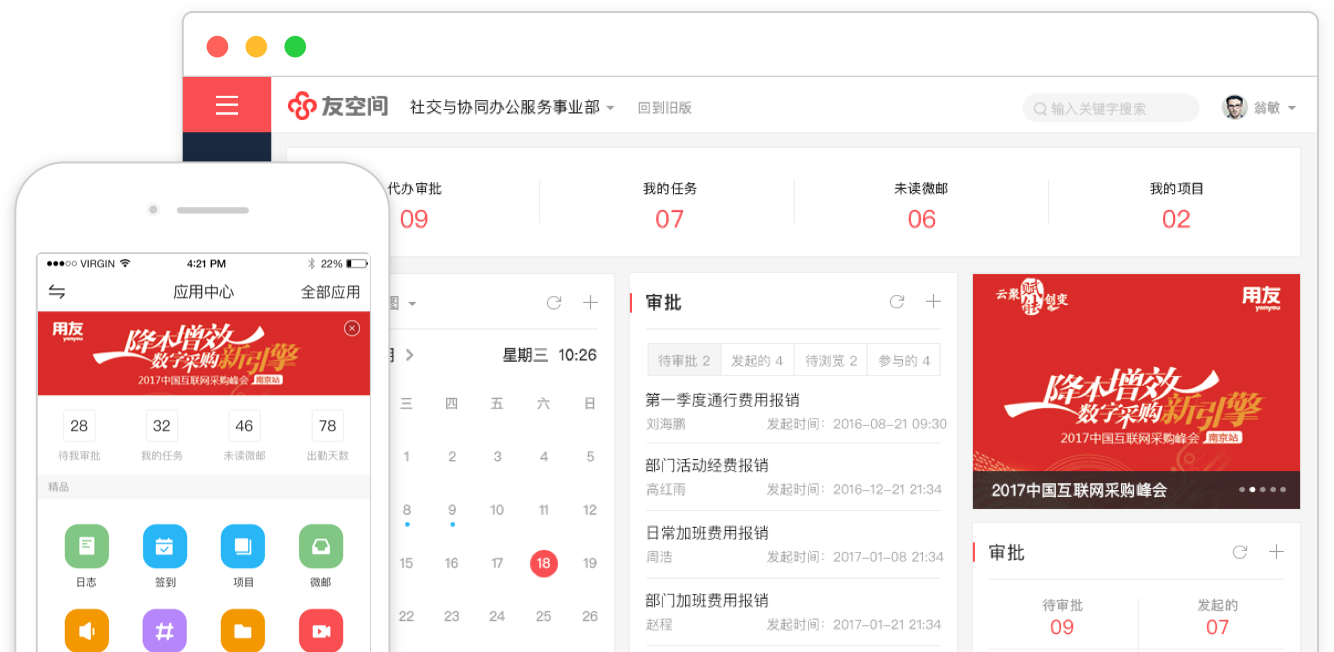Switch to the 发起的 4 tab
Image resolution: width=1334 pixels, height=652 pixels.
coord(757,361)
